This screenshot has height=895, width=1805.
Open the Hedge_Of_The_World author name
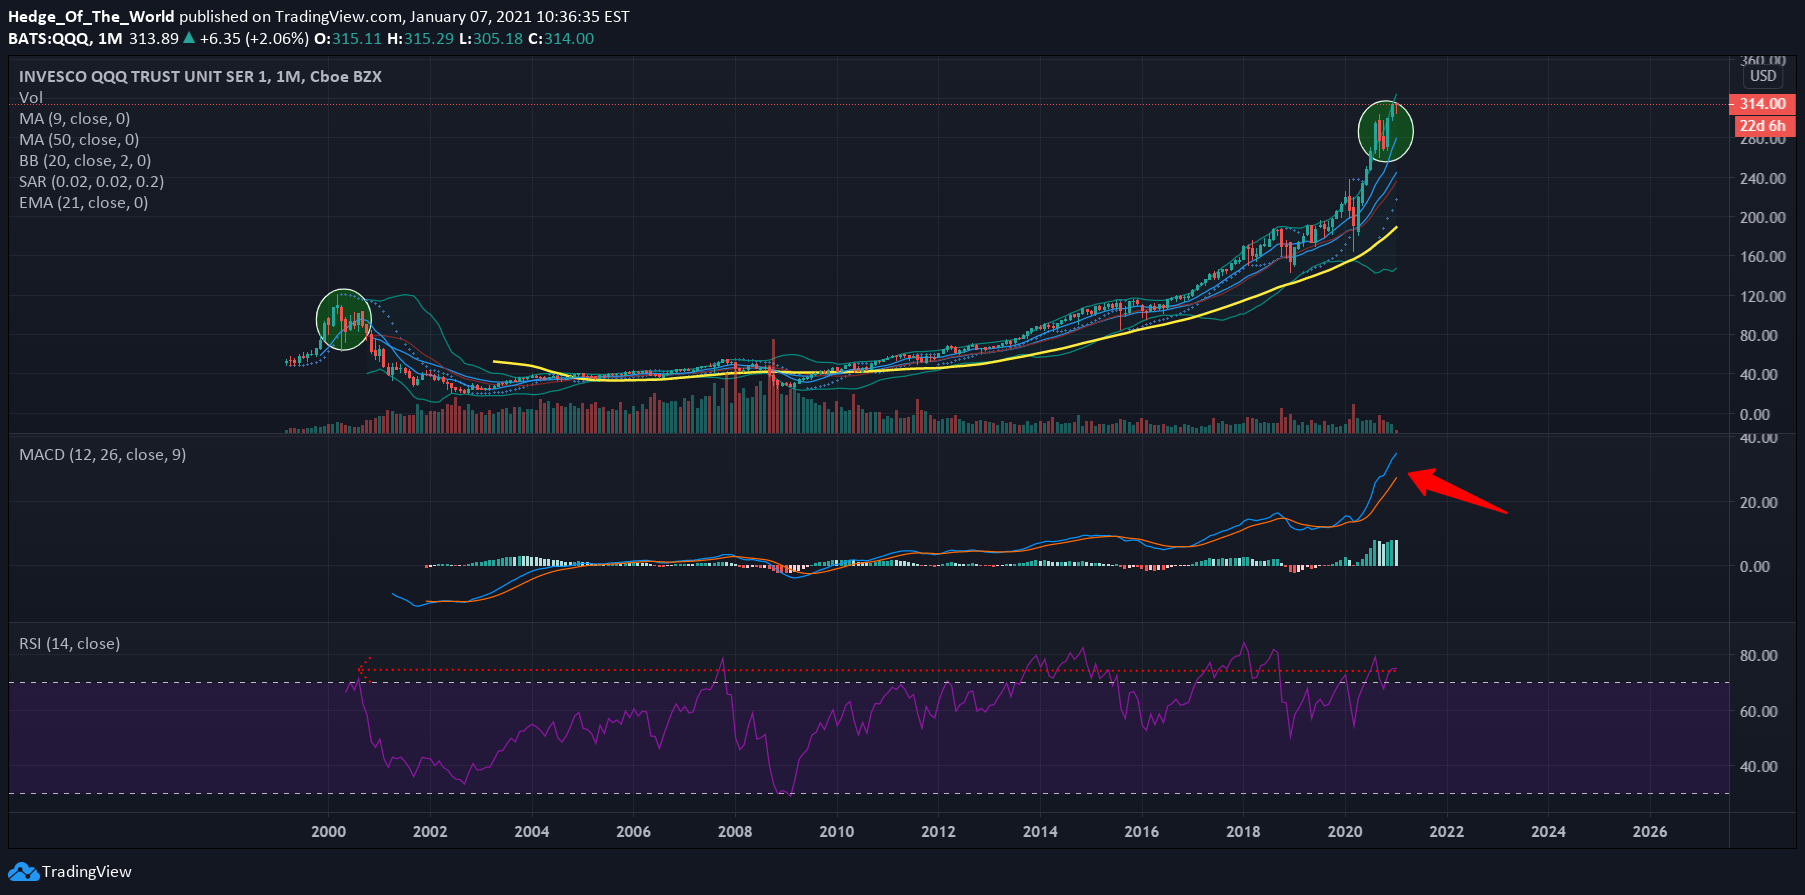coord(91,16)
